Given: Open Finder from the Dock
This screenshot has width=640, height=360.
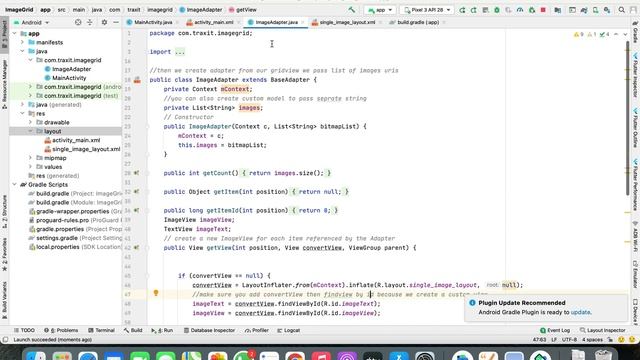Looking at the screenshot, I should tap(36, 356).
